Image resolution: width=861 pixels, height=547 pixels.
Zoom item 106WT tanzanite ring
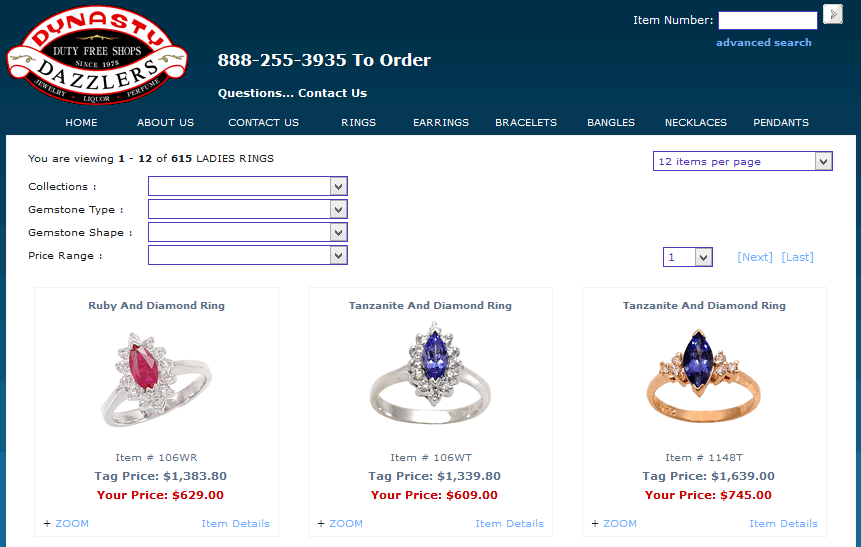click(340, 523)
